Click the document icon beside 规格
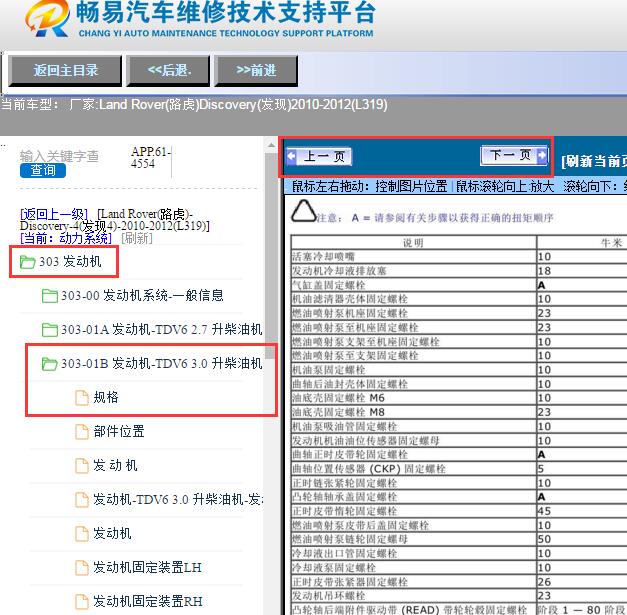The height and width of the screenshot is (615, 627). 82,397
